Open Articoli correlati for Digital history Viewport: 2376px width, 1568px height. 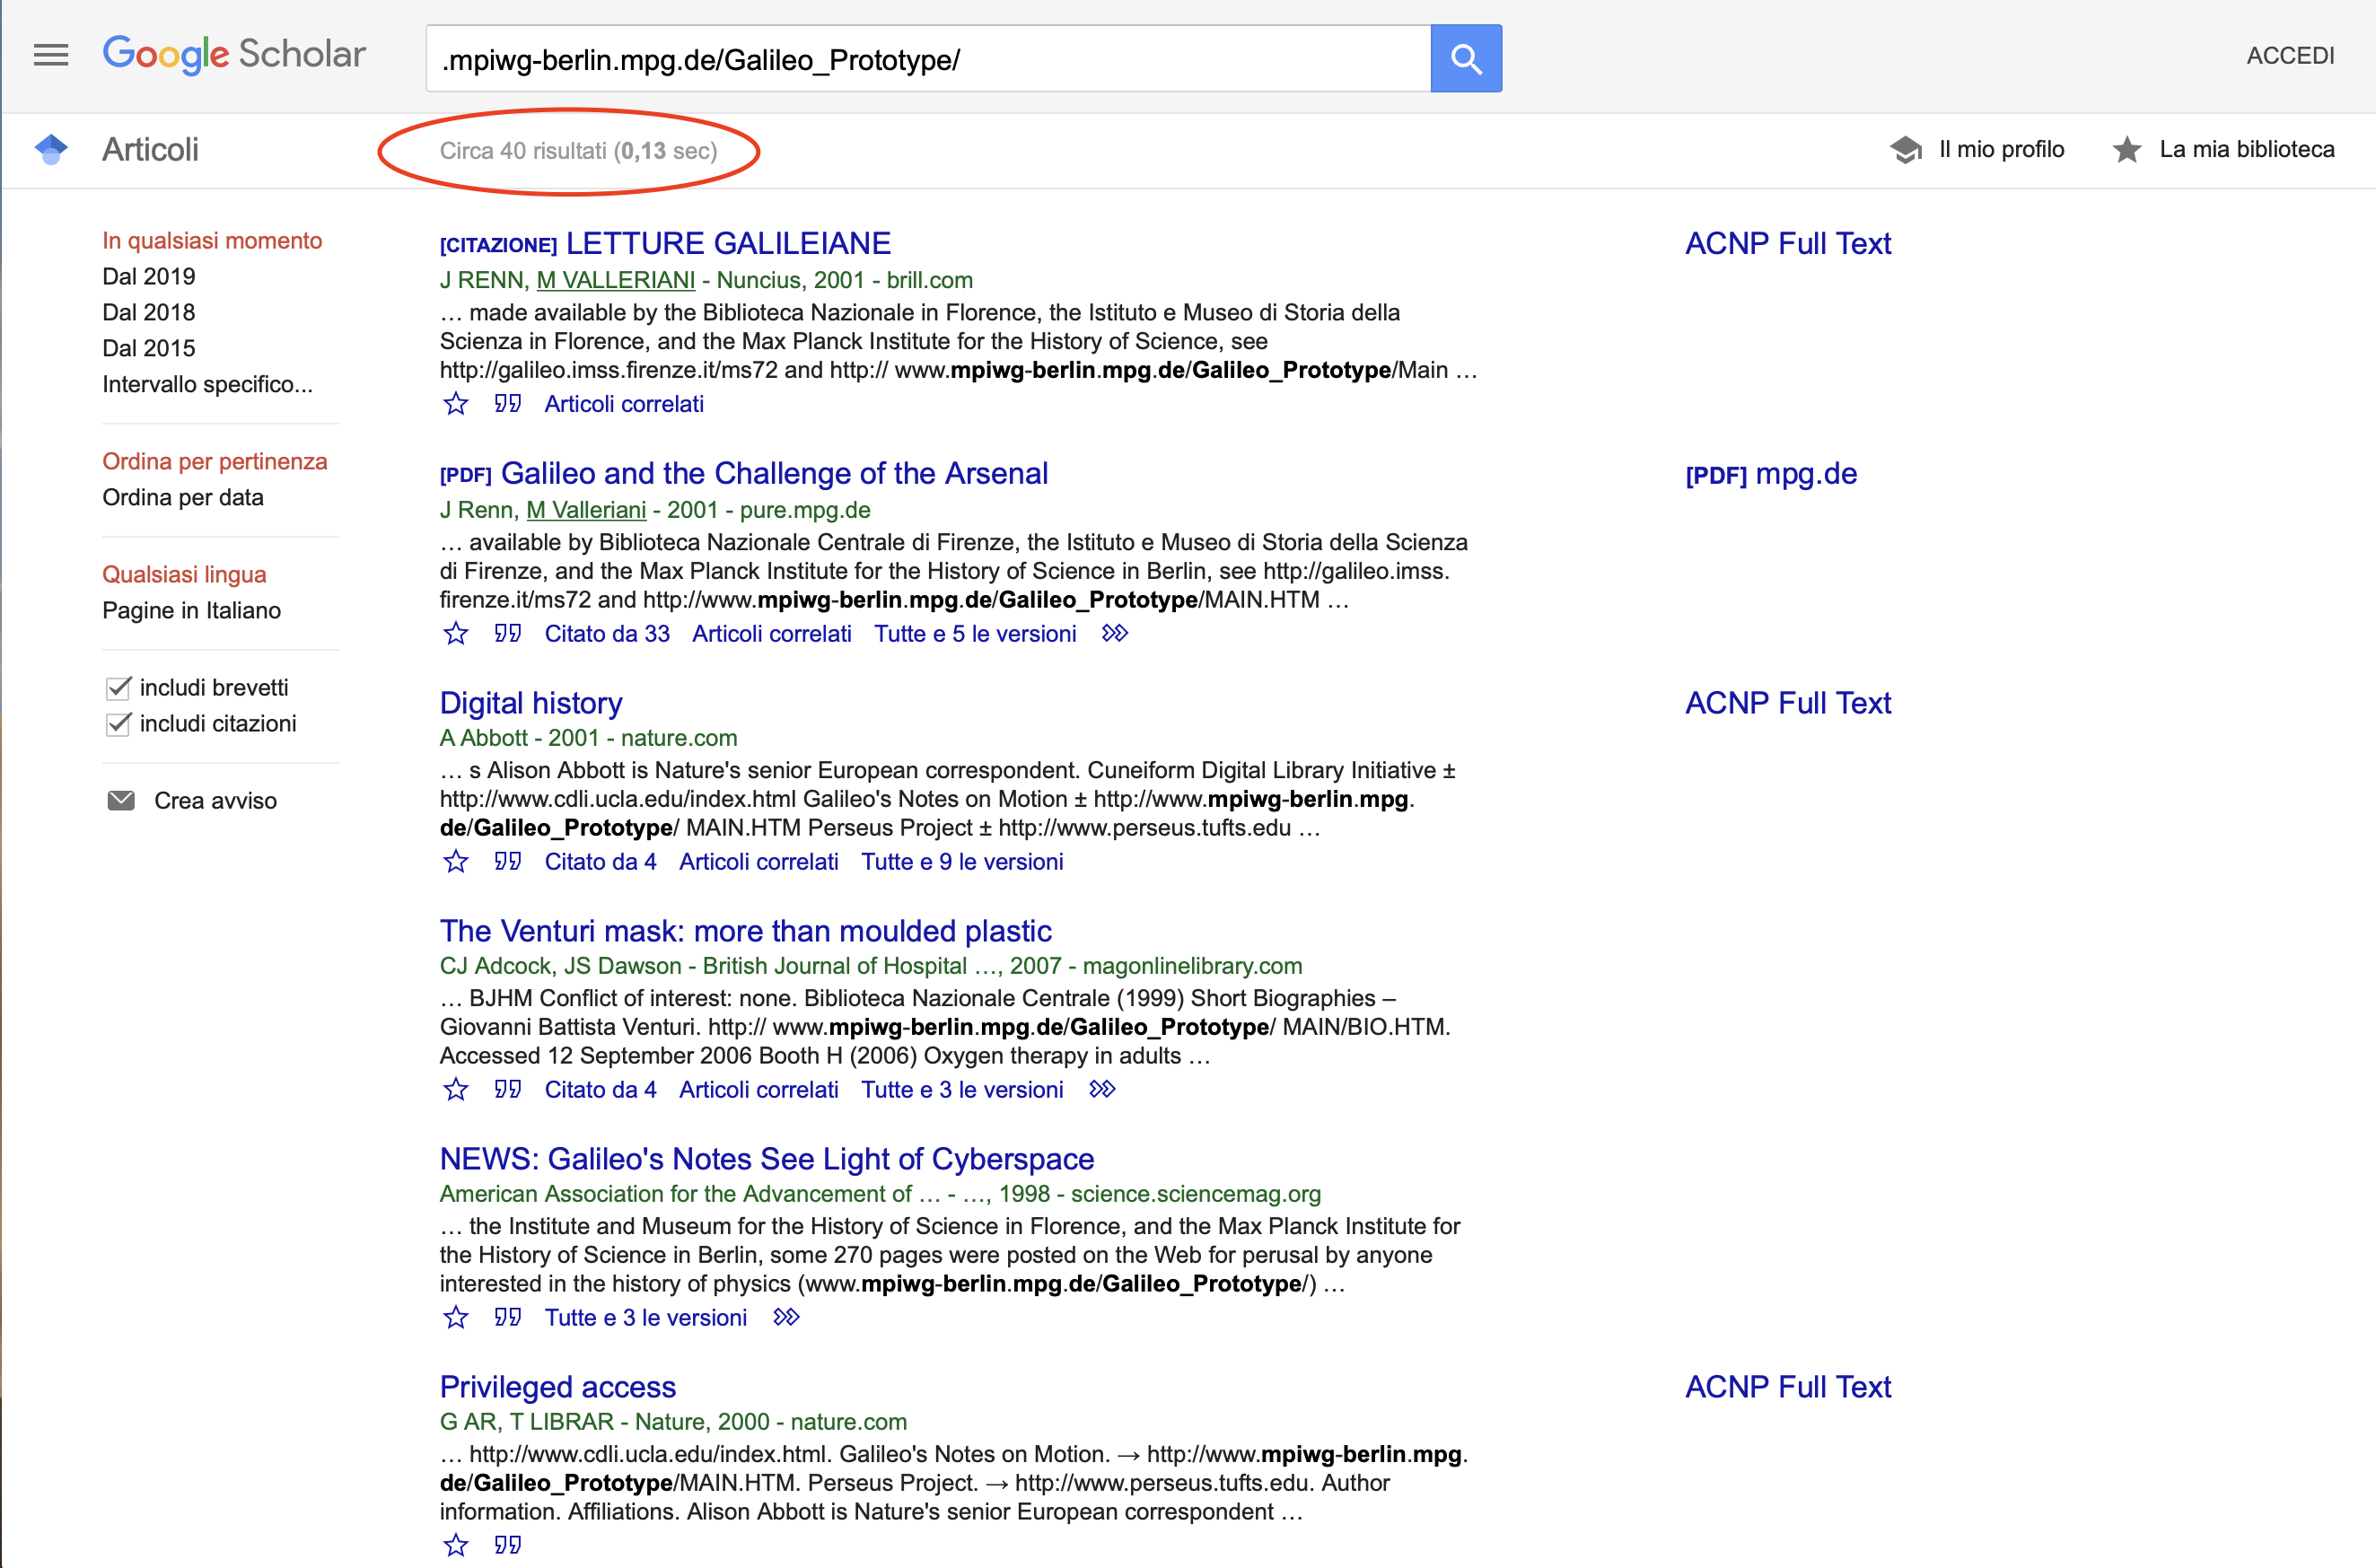(759, 862)
